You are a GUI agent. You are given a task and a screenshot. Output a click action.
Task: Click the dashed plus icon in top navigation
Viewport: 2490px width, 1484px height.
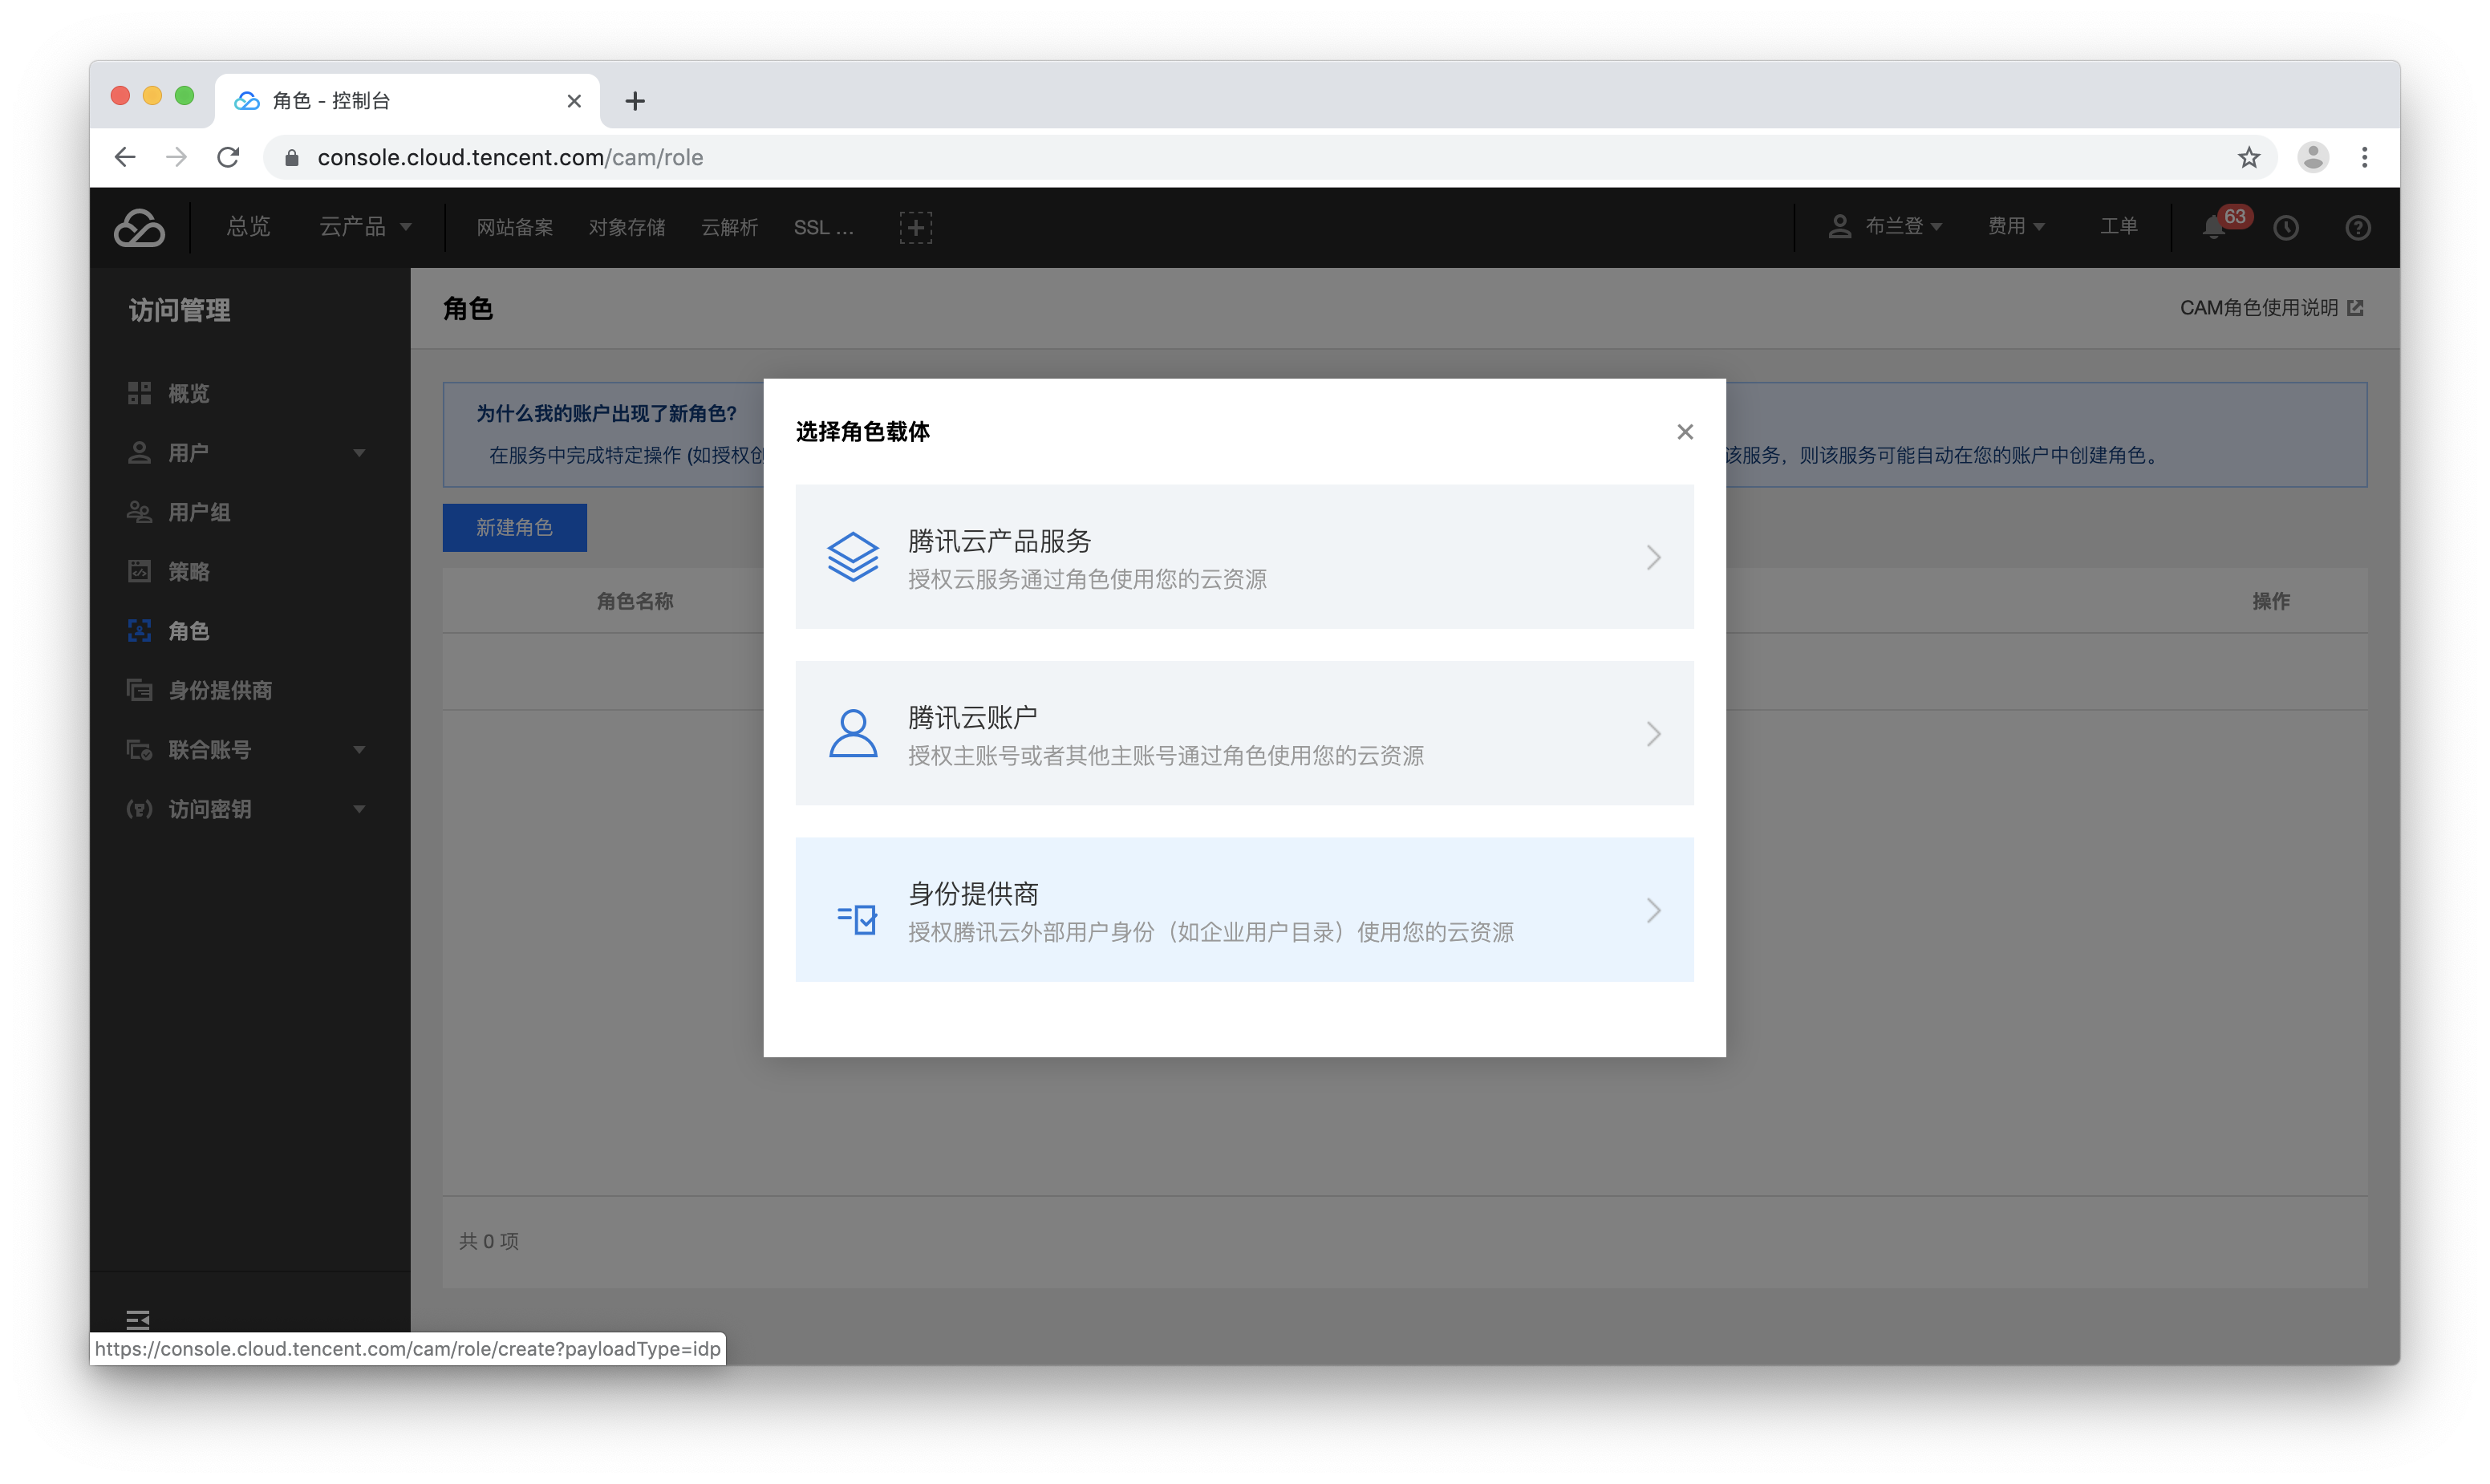[915, 227]
